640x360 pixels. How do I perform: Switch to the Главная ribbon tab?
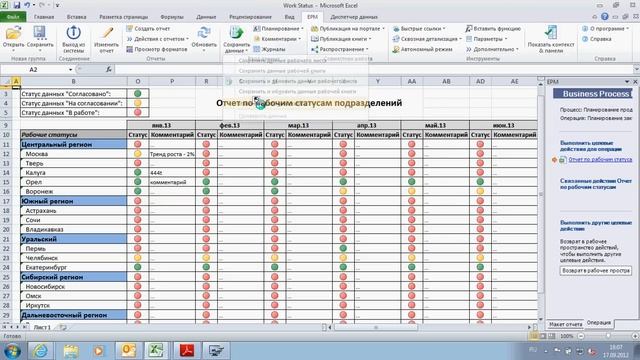[44, 17]
